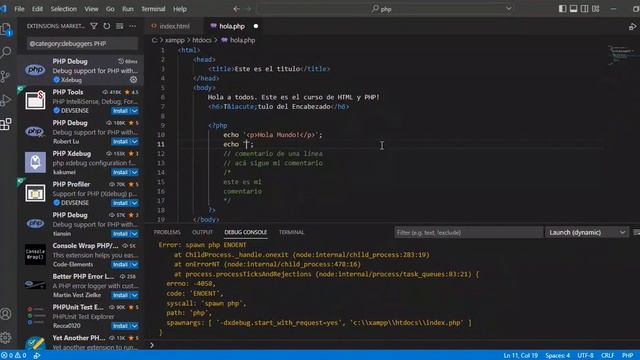Install the Better PHP Error Logger extension
This screenshot has height=360, width=640.
pos(120,295)
